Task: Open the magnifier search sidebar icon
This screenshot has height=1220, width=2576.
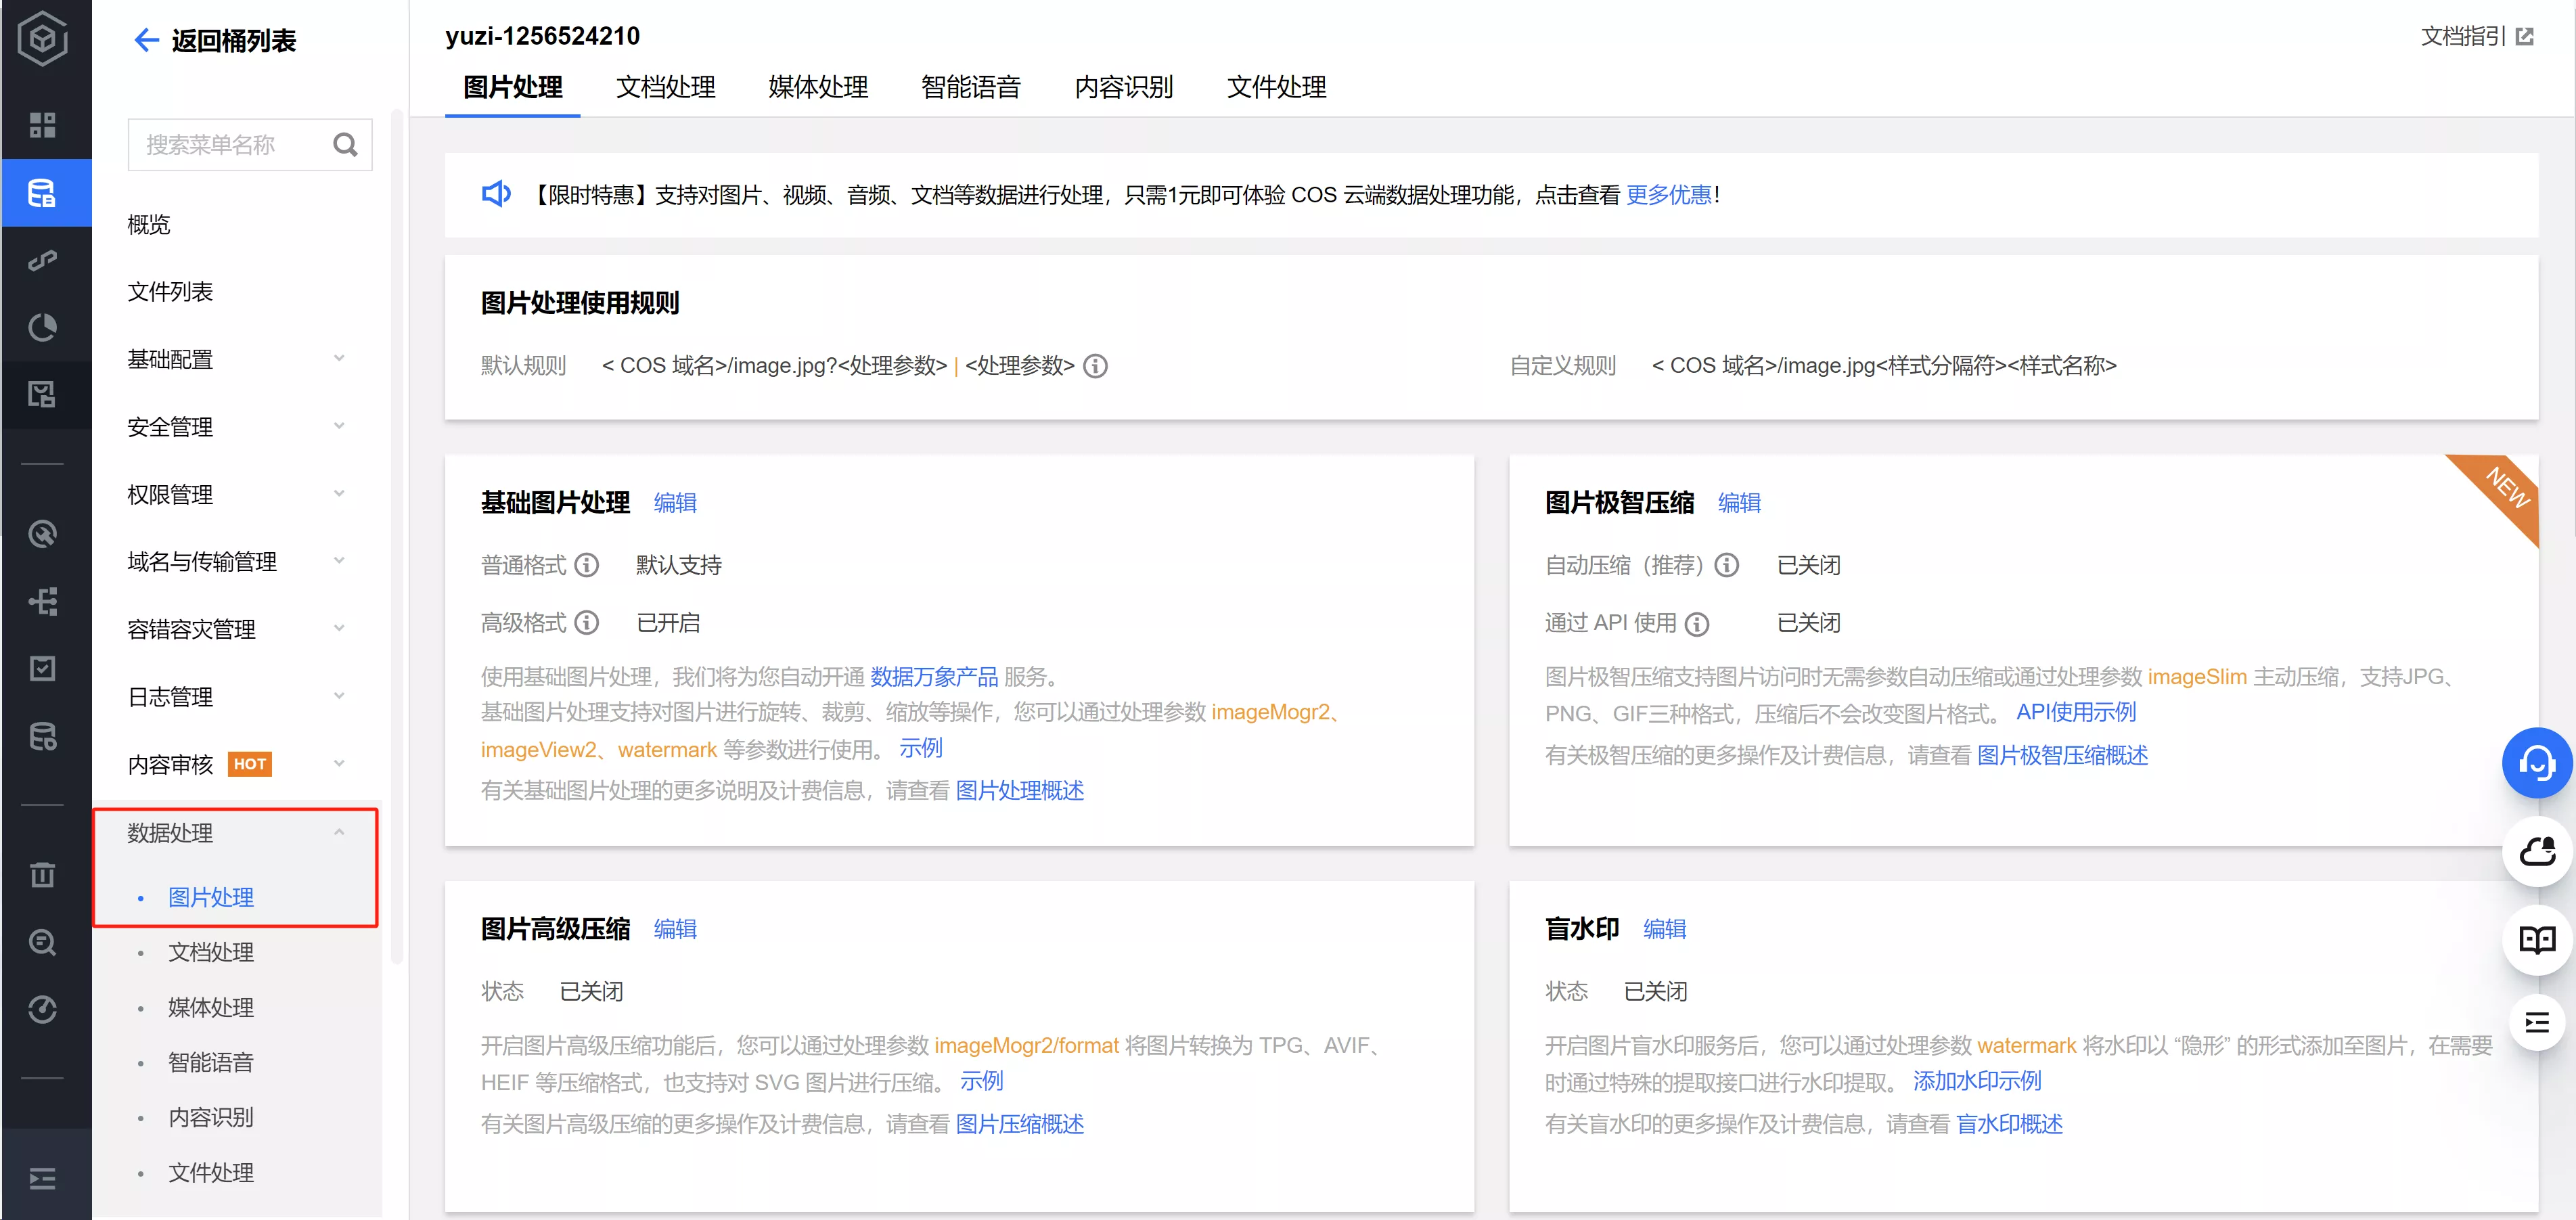Action: (43, 942)
